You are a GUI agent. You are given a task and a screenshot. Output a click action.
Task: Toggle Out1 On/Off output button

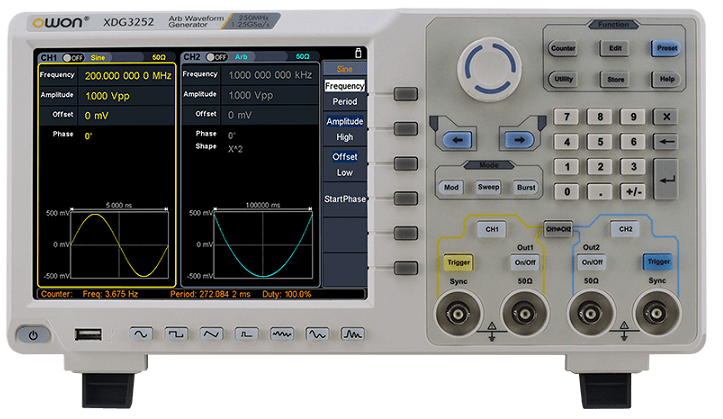pyautogui.click(x=524, y=262)
